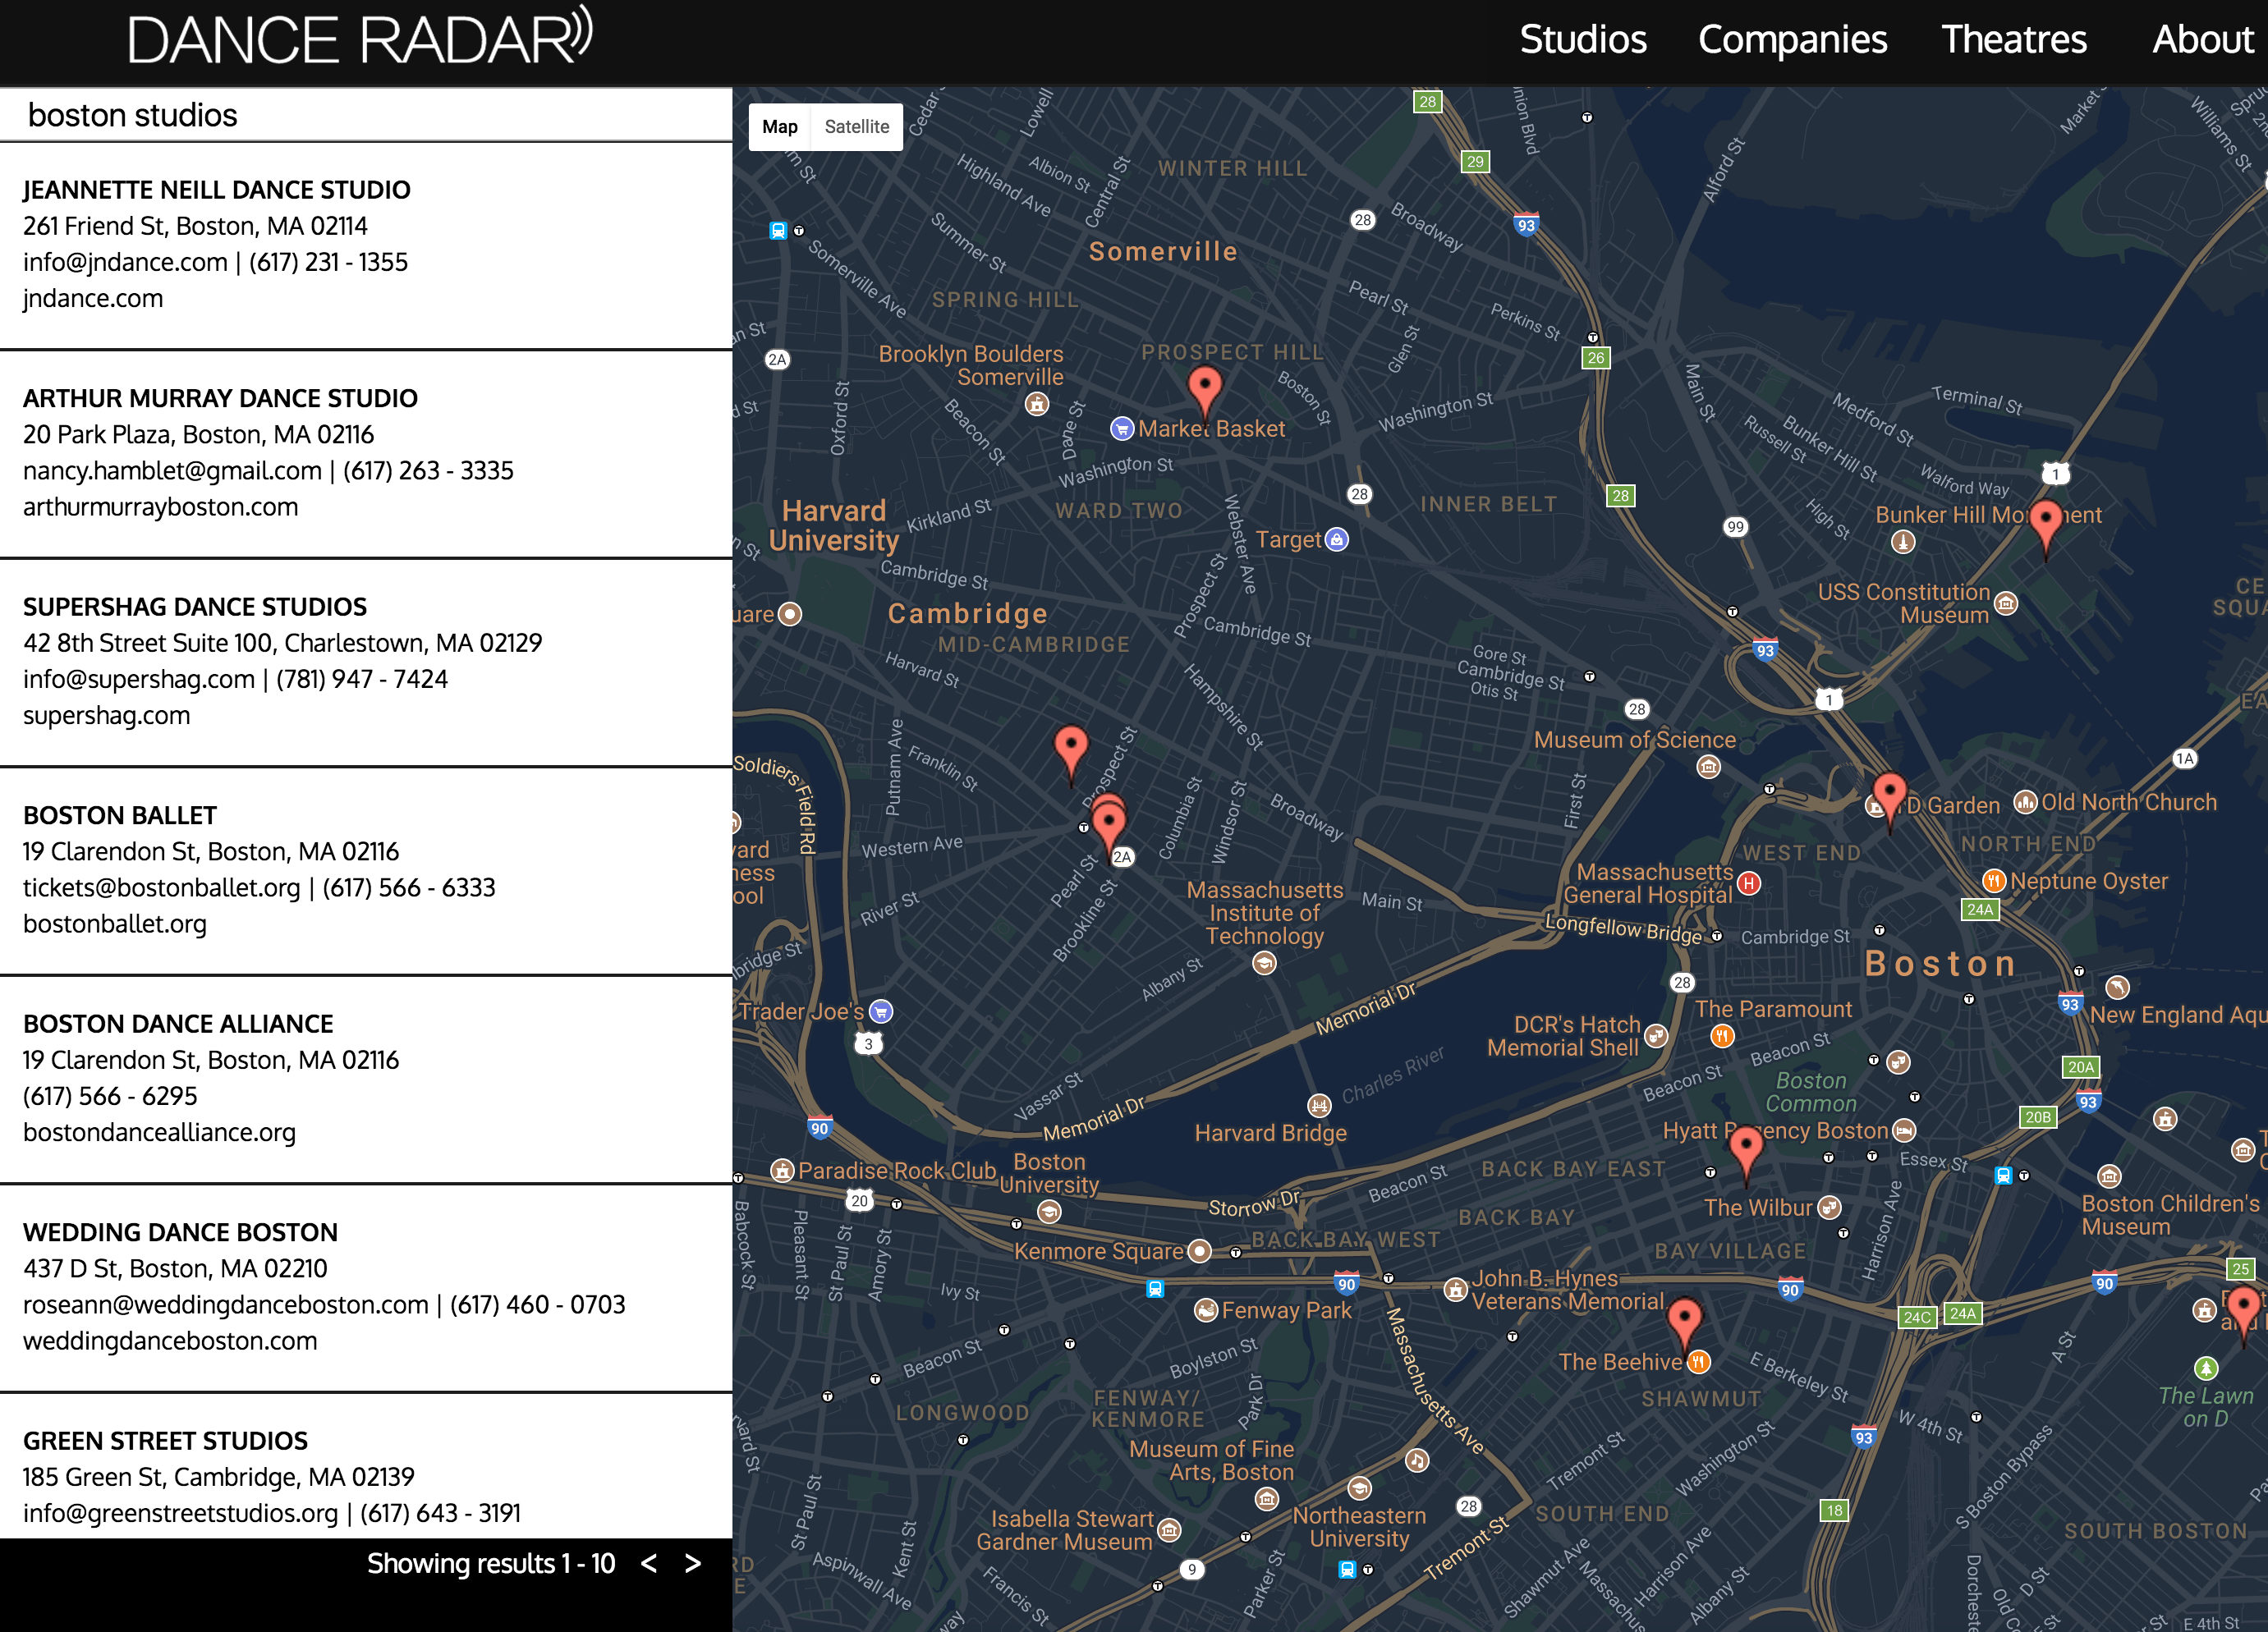Click the boston studios search field
This screenshot has height=1632, width=2268.
click(x=366, y=115)
